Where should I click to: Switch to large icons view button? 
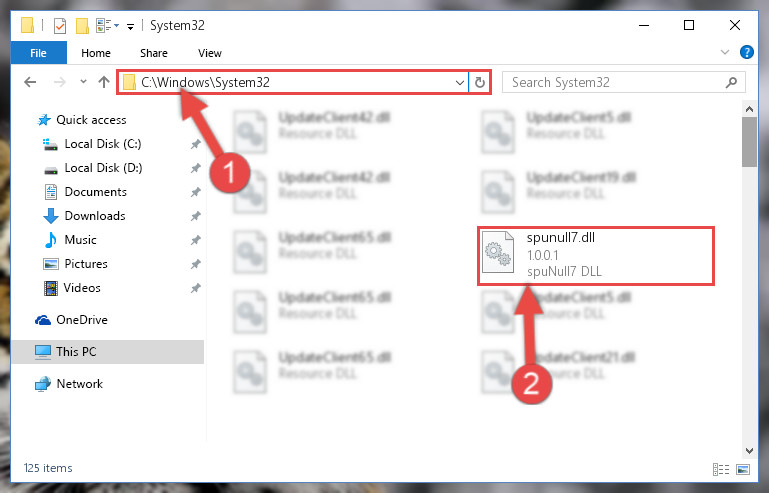(743, 469)
